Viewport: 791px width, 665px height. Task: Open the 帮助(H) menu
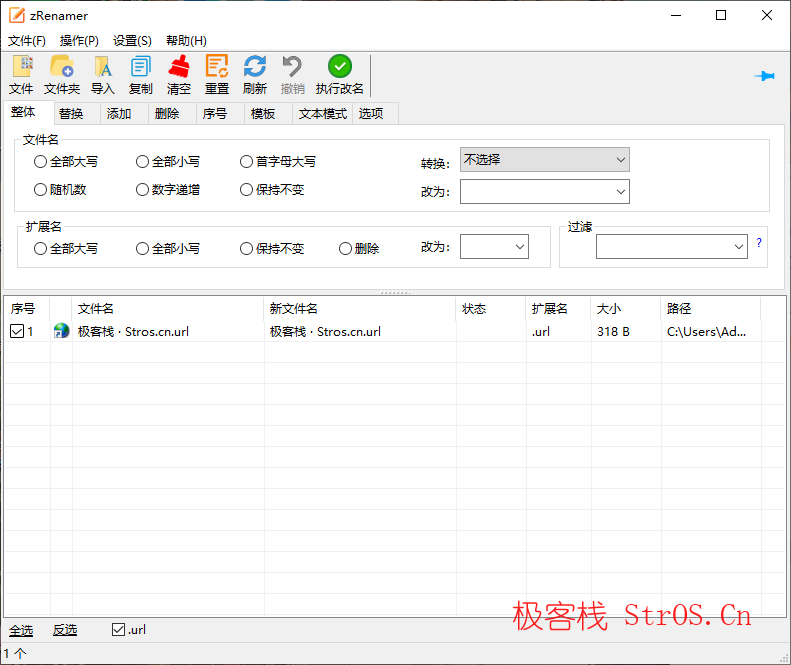tap(186, 41)
